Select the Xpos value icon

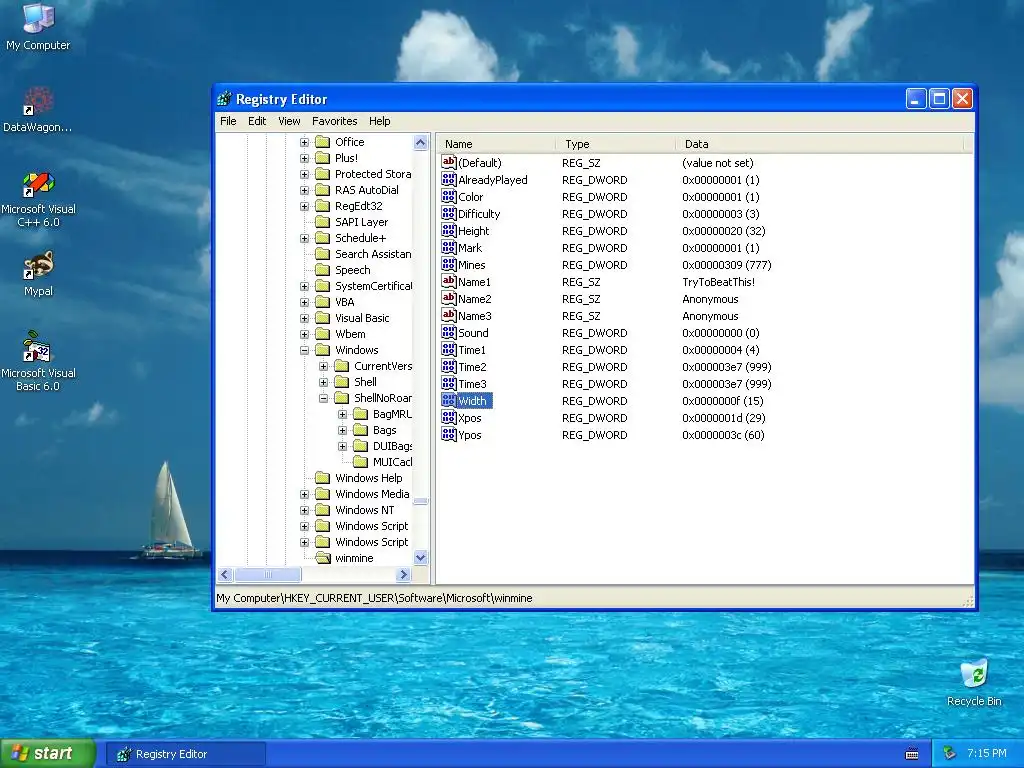point(449,417)
